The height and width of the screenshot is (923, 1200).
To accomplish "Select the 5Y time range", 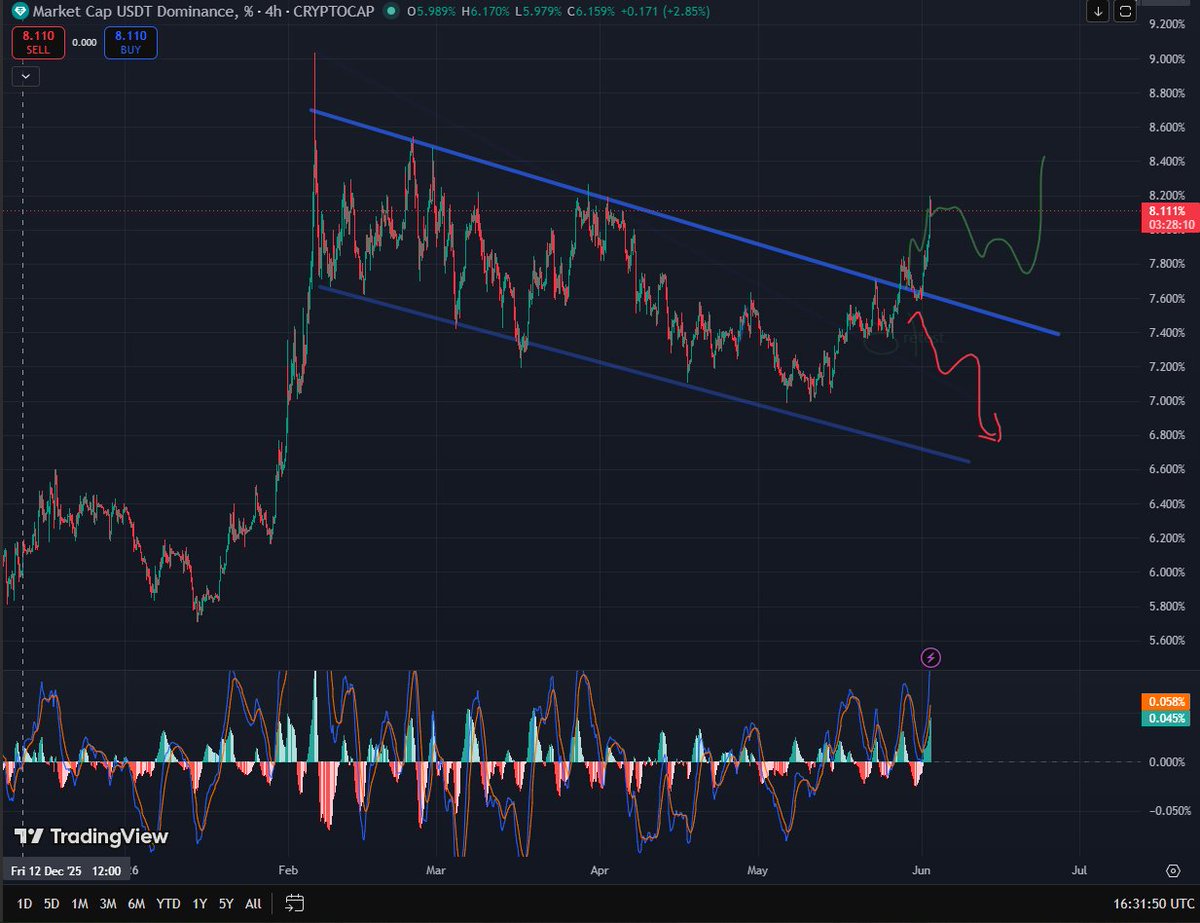I will [x=226, y=903].
